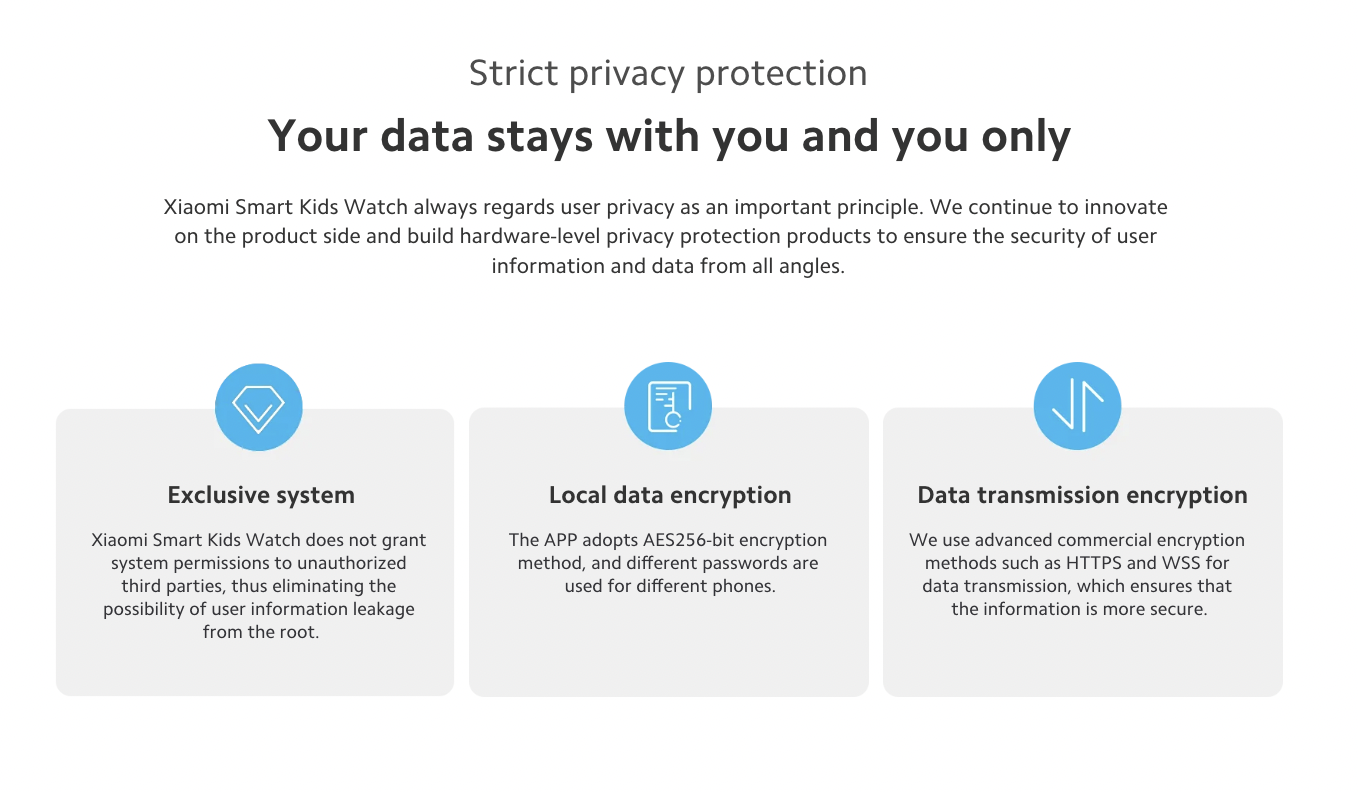The height and width of the screenshot is (792, 1358).
Task: Click the up-down arrows transmission icon
Action: (1077, 407)
